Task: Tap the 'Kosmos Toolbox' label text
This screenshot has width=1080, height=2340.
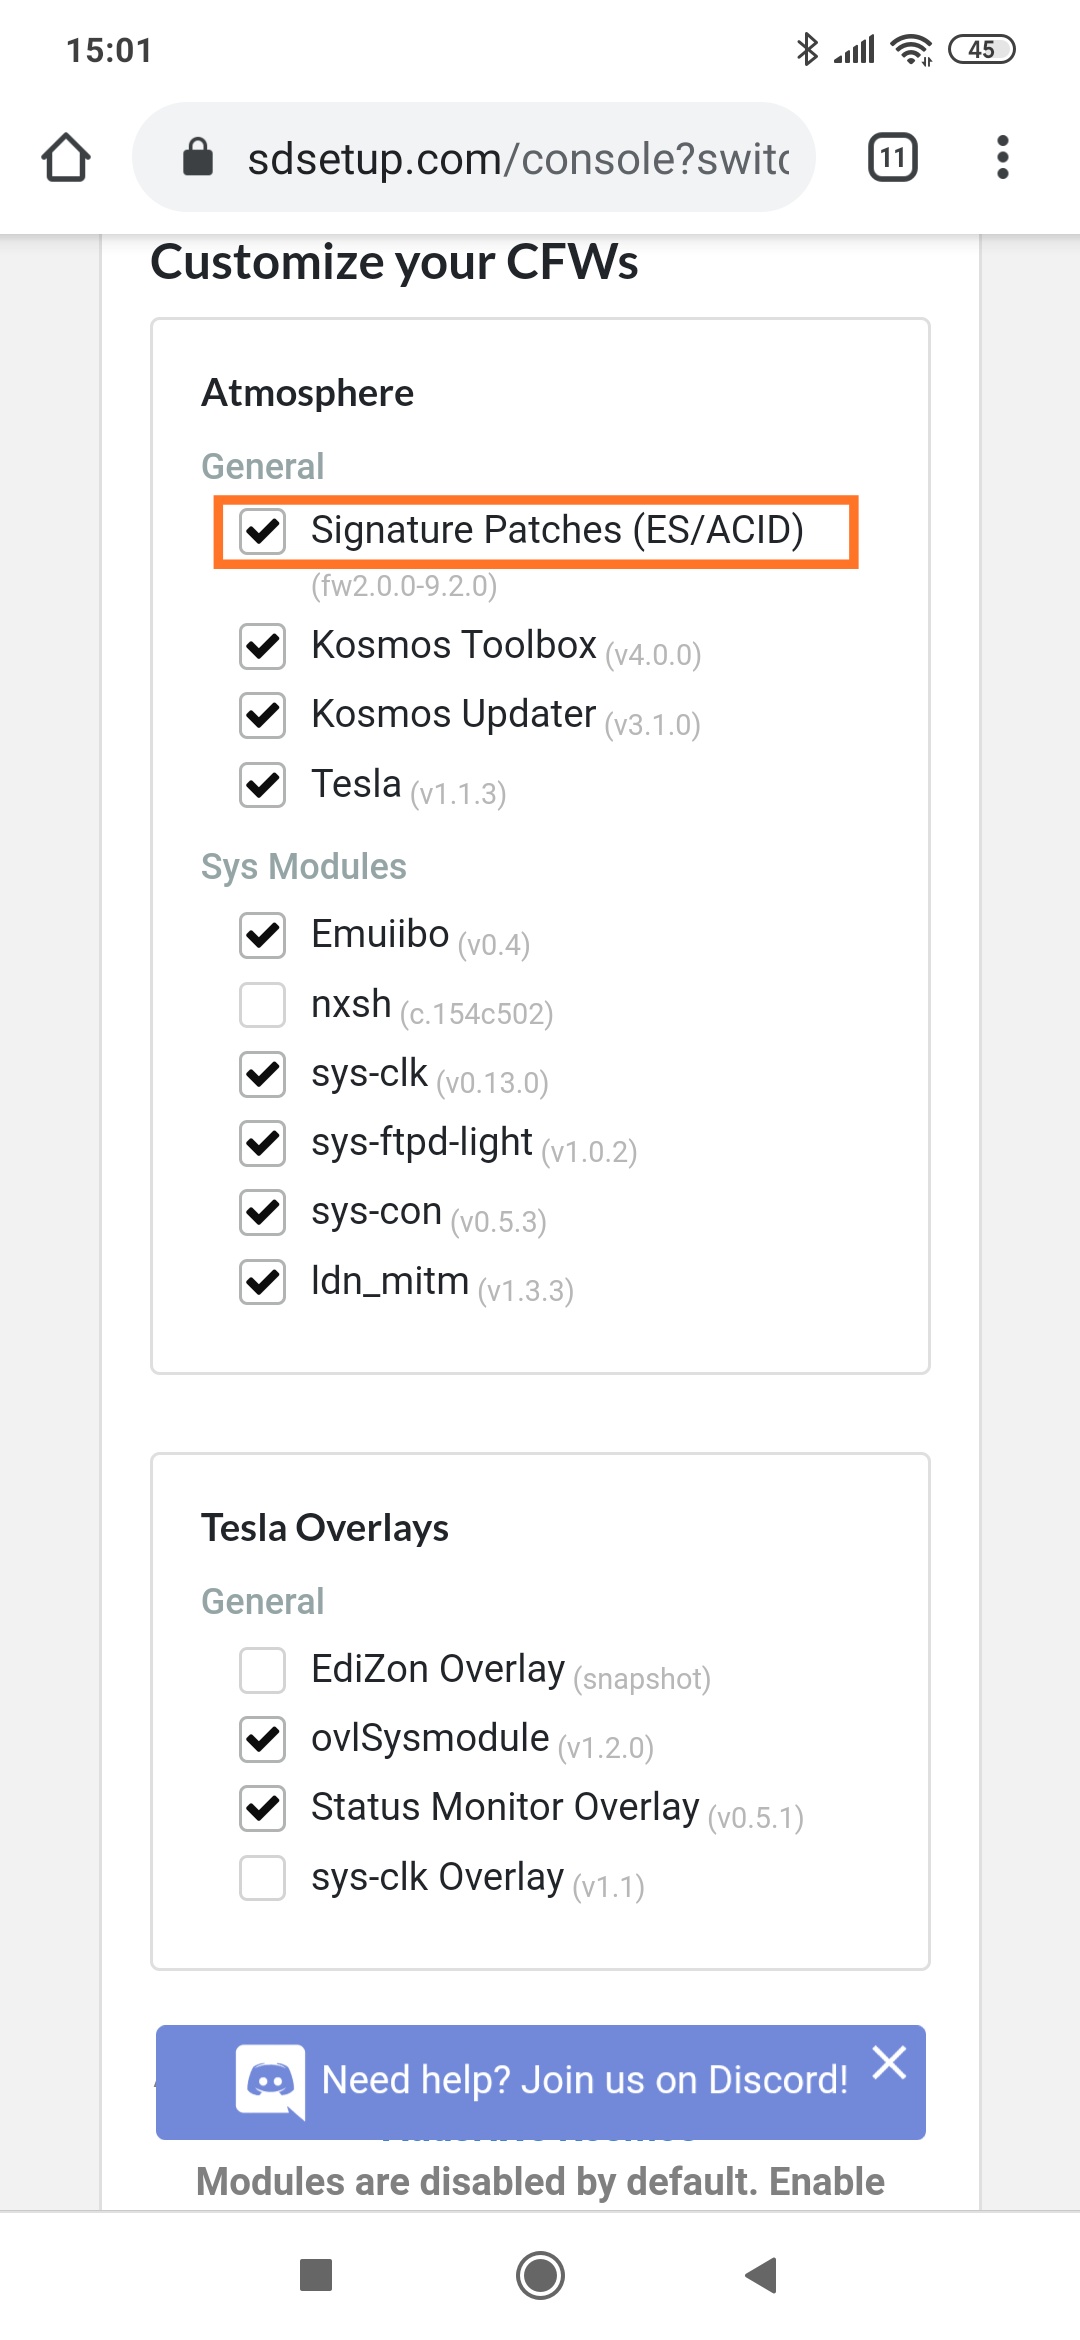Action: (454, 645)
